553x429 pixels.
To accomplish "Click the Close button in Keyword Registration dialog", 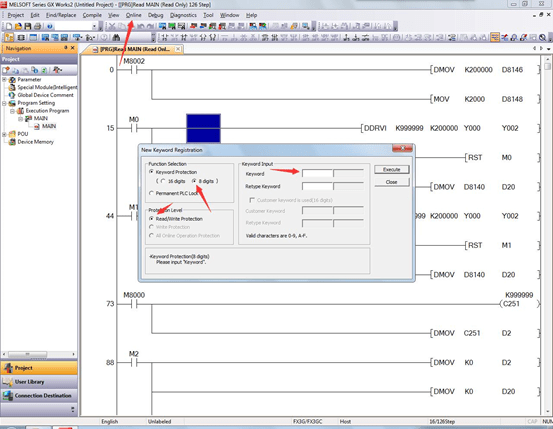I will pos(391,182).
